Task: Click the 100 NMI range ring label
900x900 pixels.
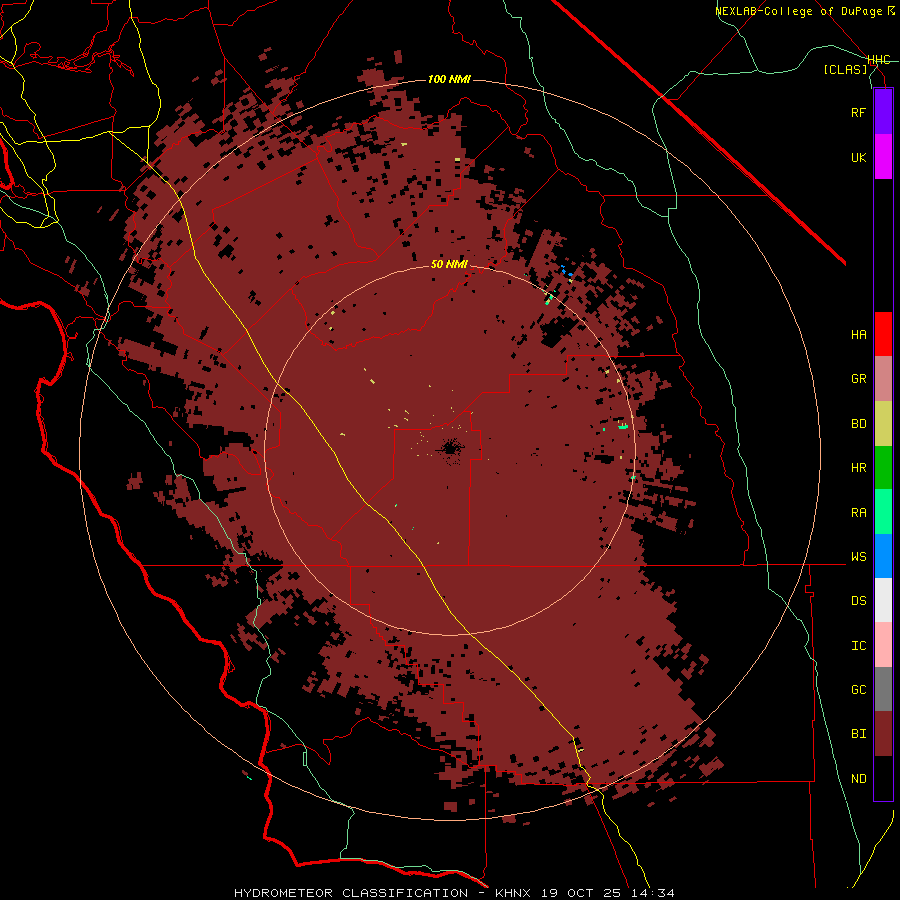Action: click(449, 79)
